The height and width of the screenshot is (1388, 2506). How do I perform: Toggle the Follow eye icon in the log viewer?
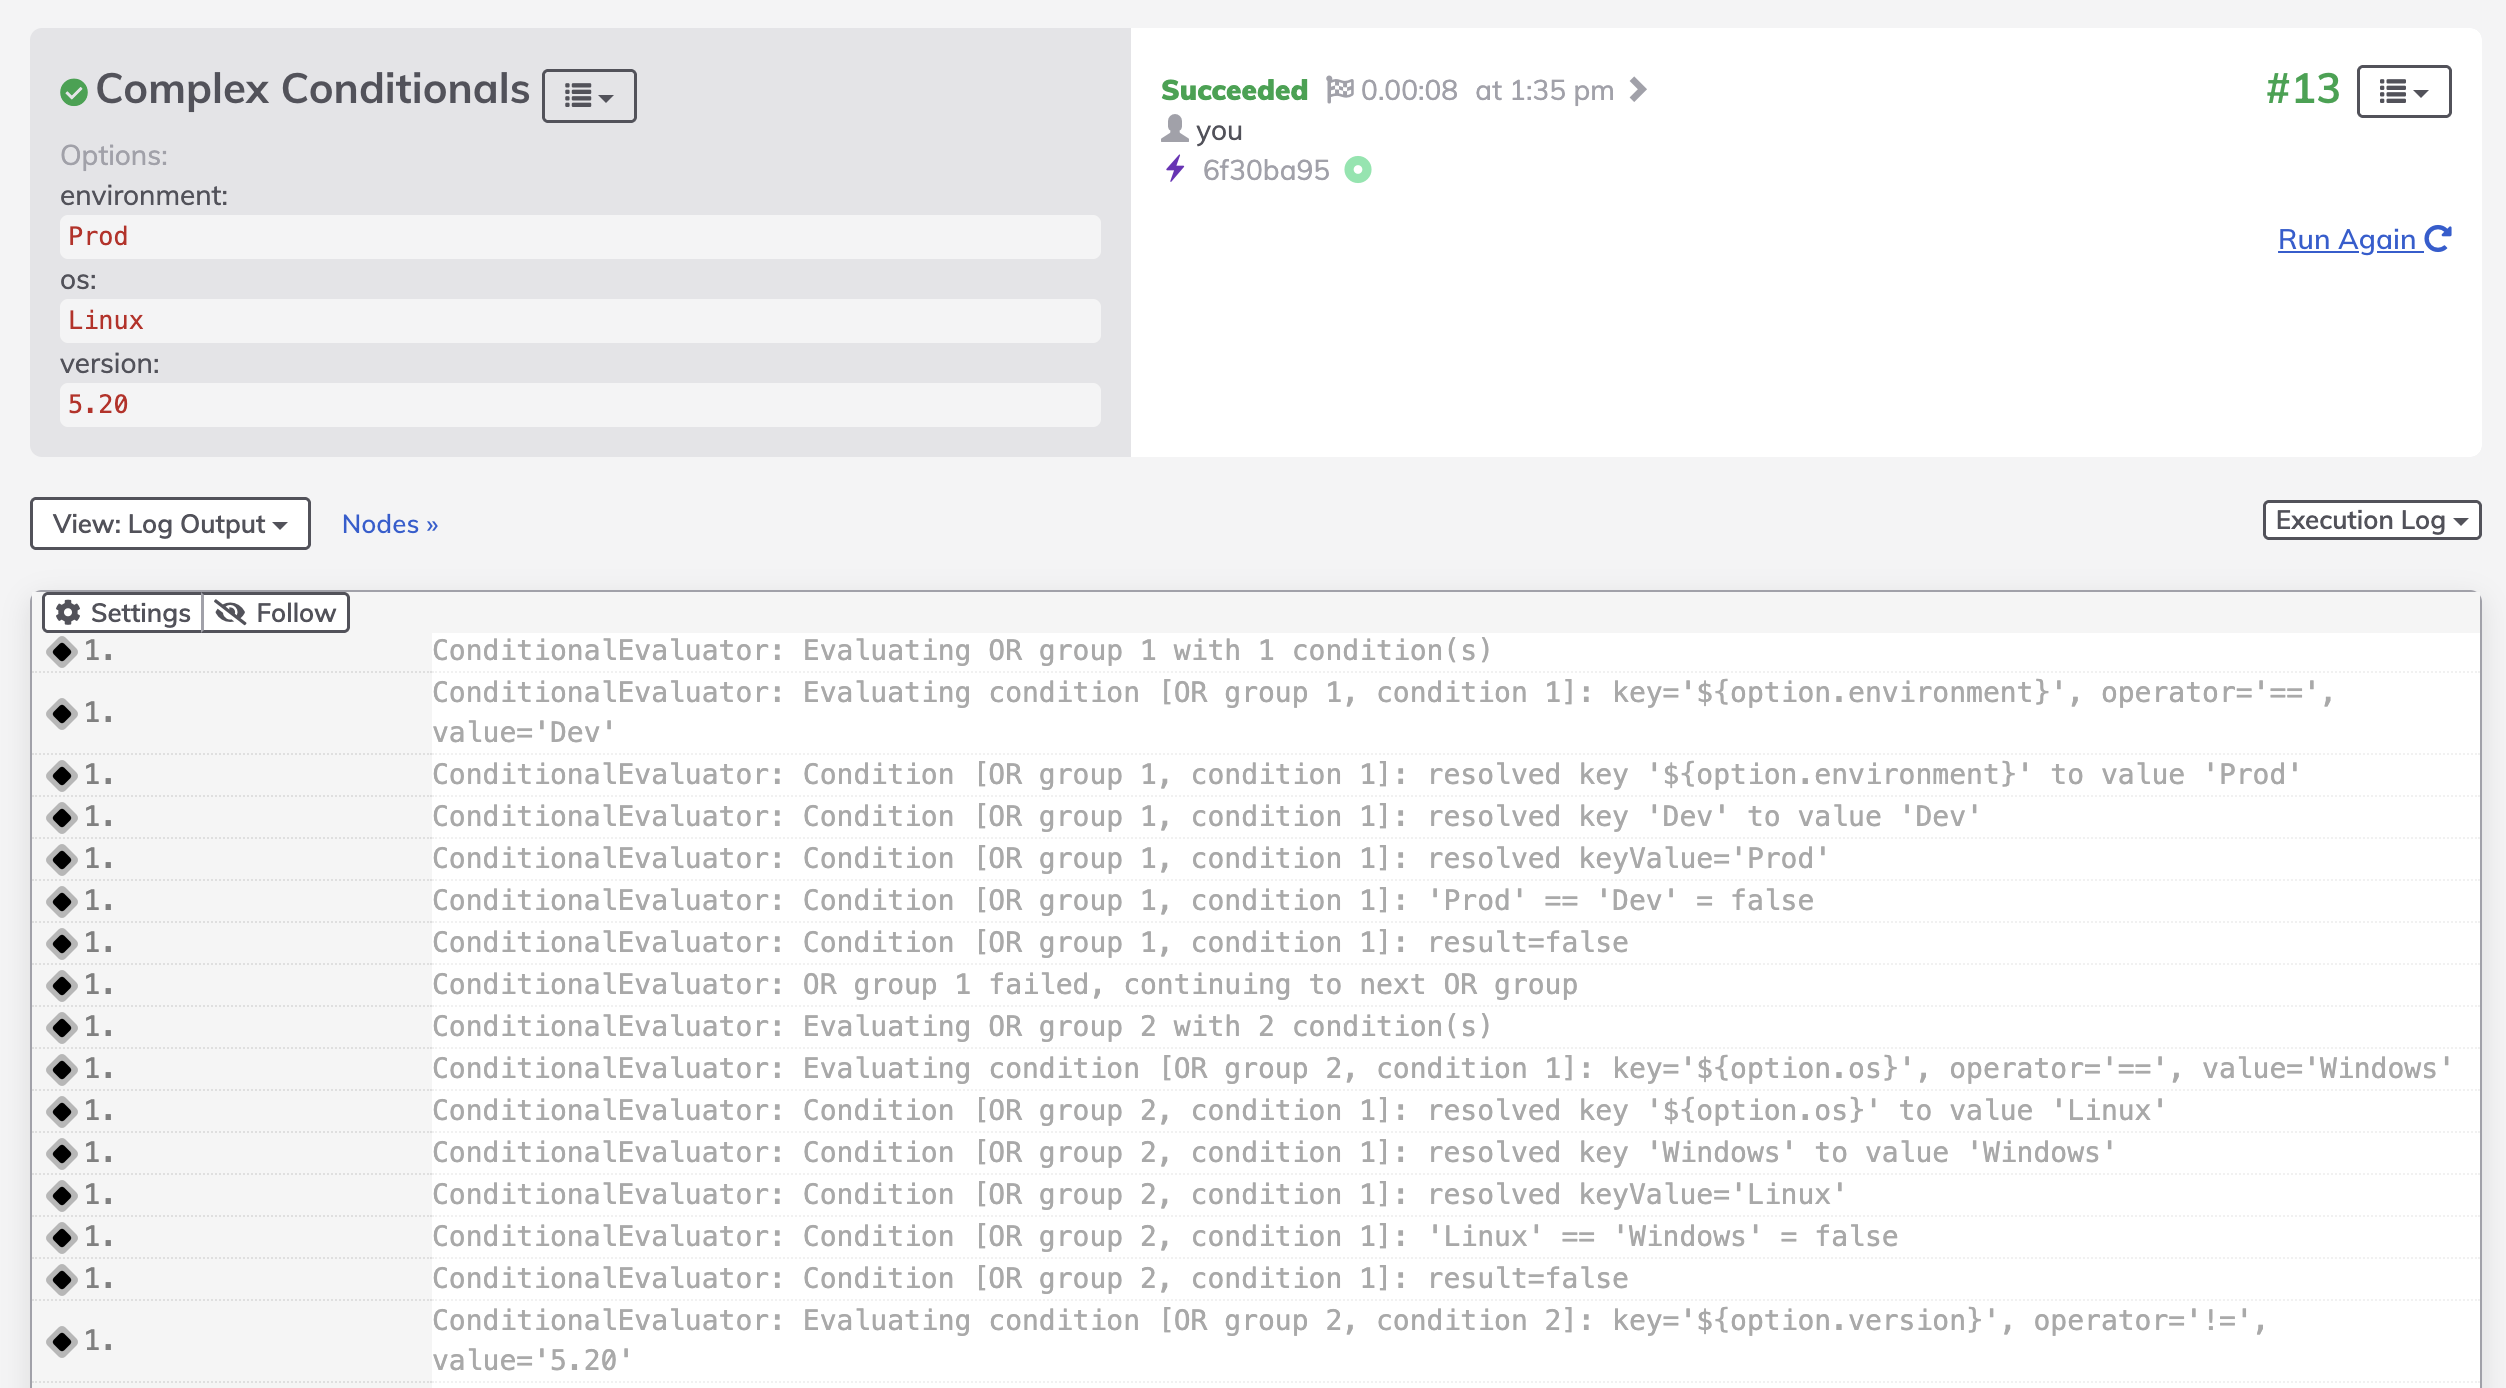coord(233,612)
